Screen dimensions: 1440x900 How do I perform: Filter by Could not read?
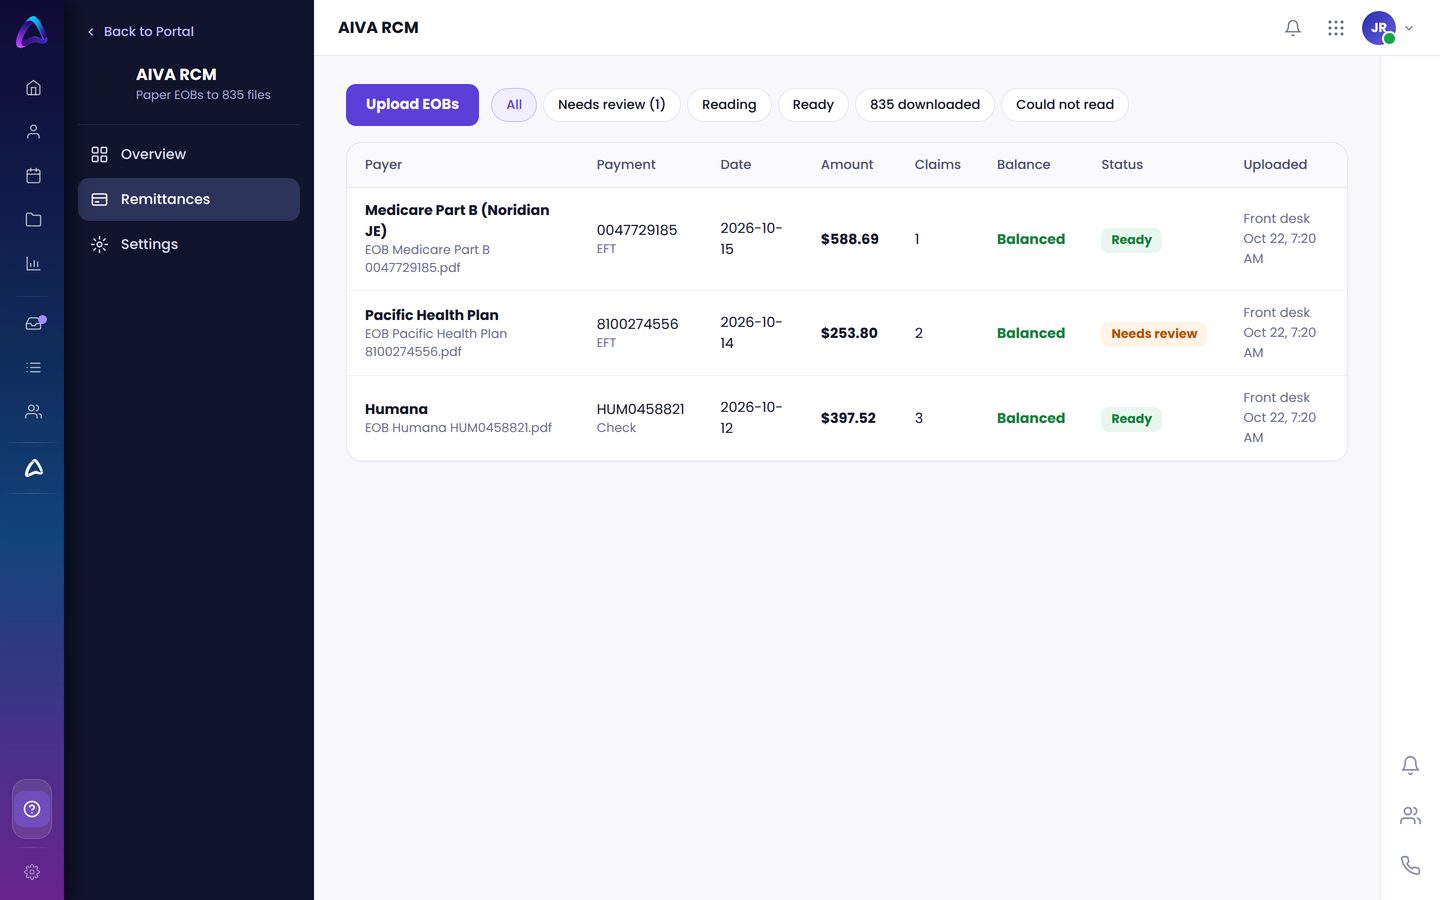pos(1065,105)
